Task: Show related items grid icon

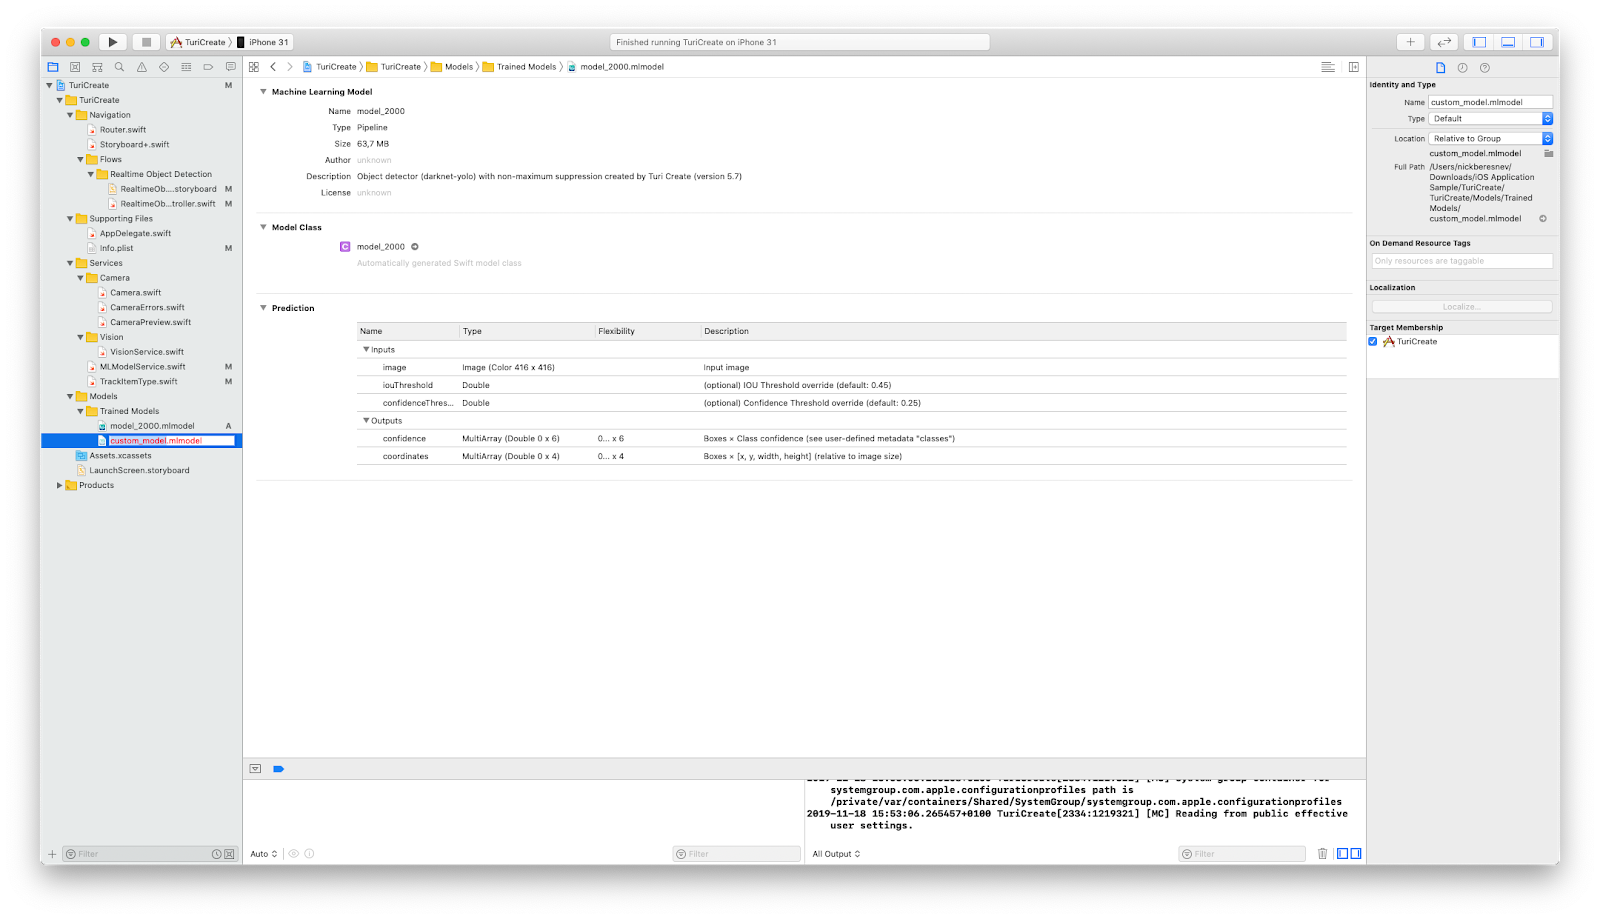Action: 254,67
